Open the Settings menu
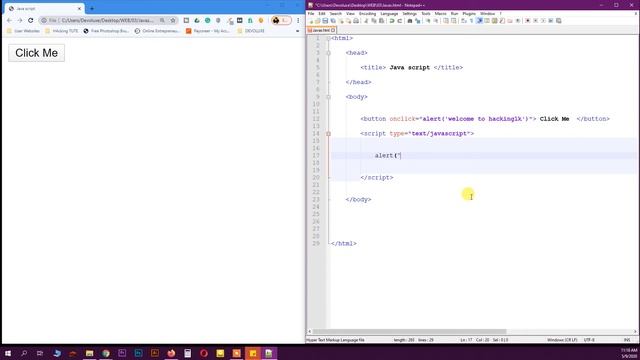Screen dimensions: 640x360 point(409,13)
